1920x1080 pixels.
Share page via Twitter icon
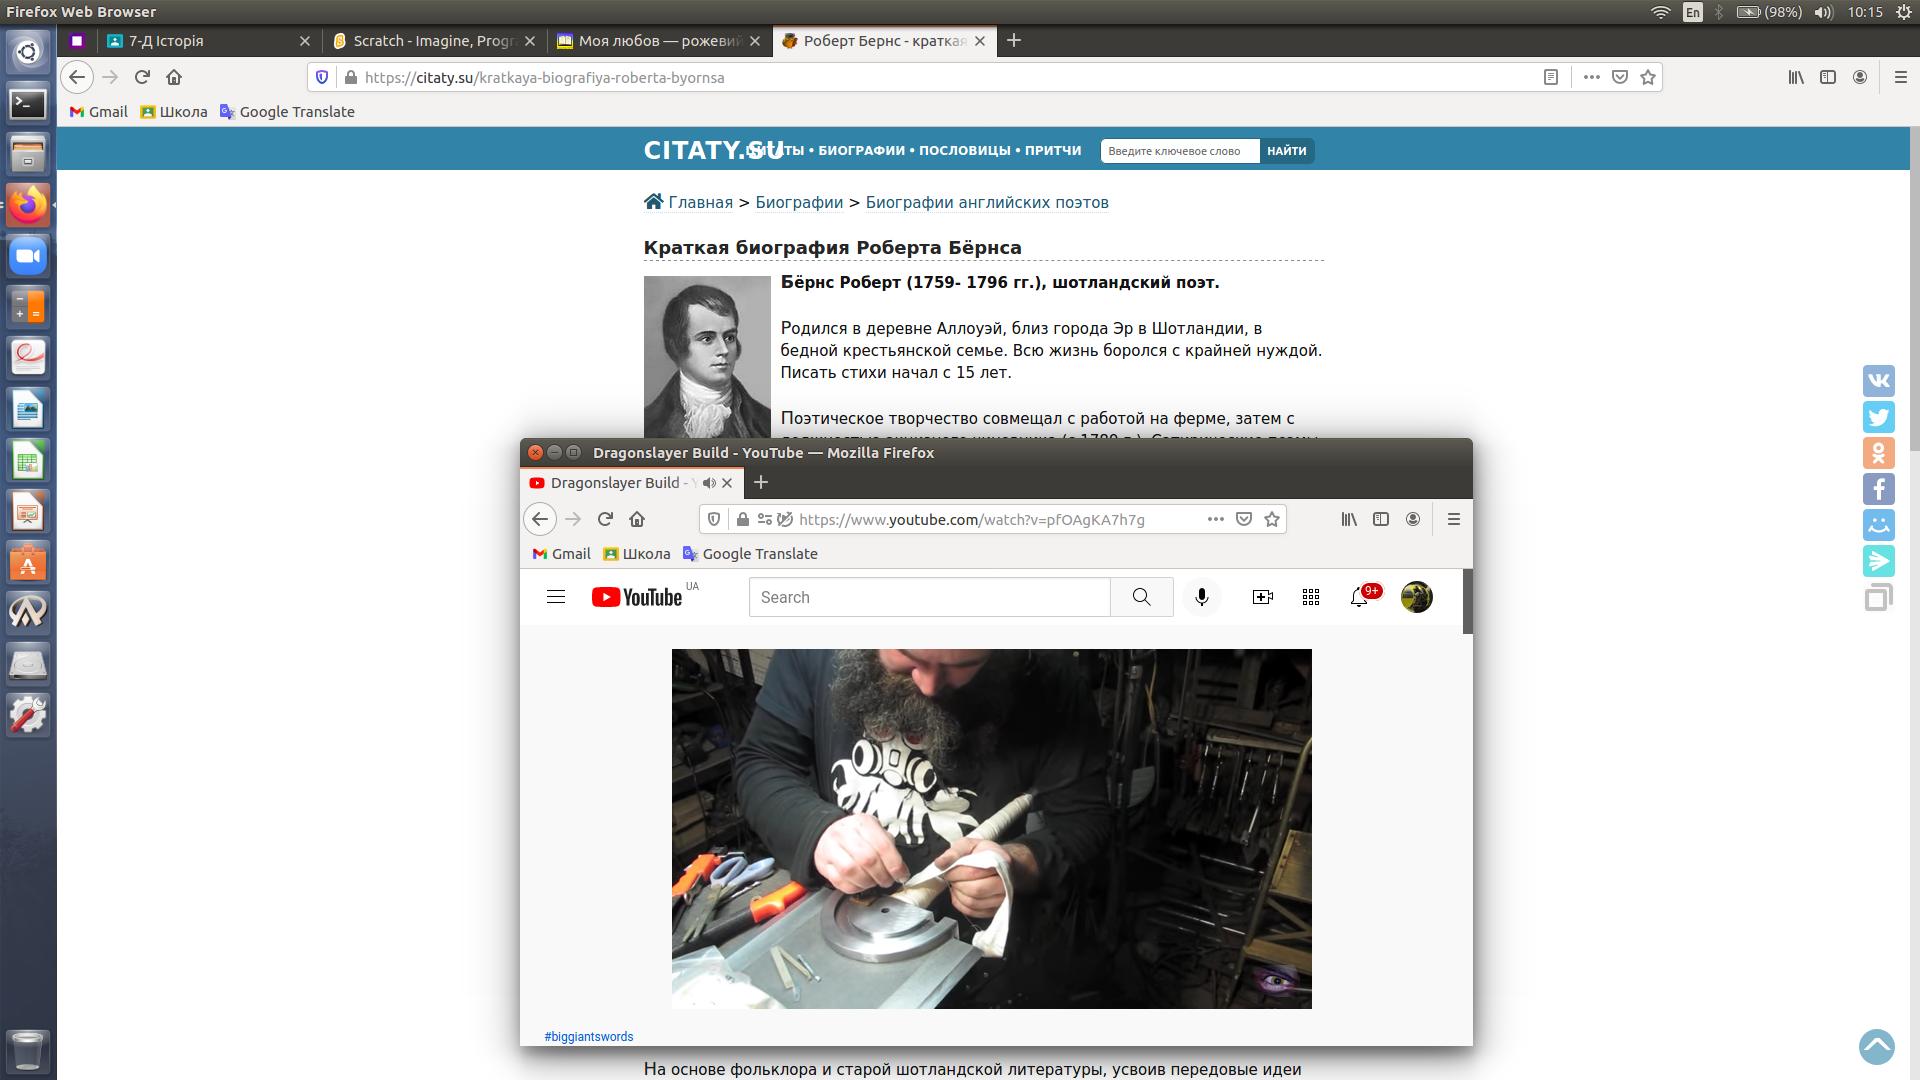pos(1878,417)
